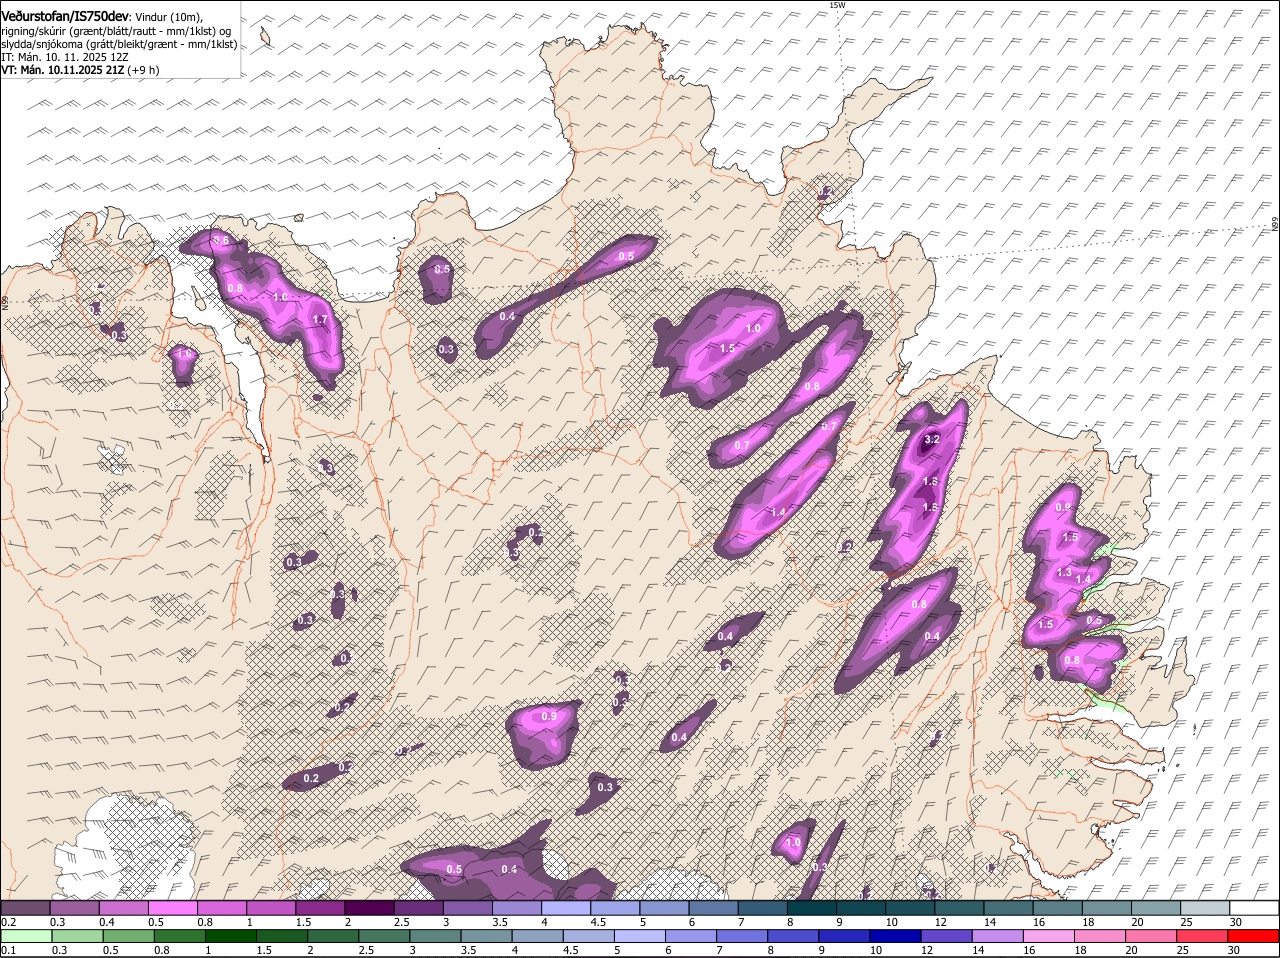This screenshot has width=1280, height=958.
Task: Click the 0.1 tick label on the rain scale
Action: coord(8,950)
